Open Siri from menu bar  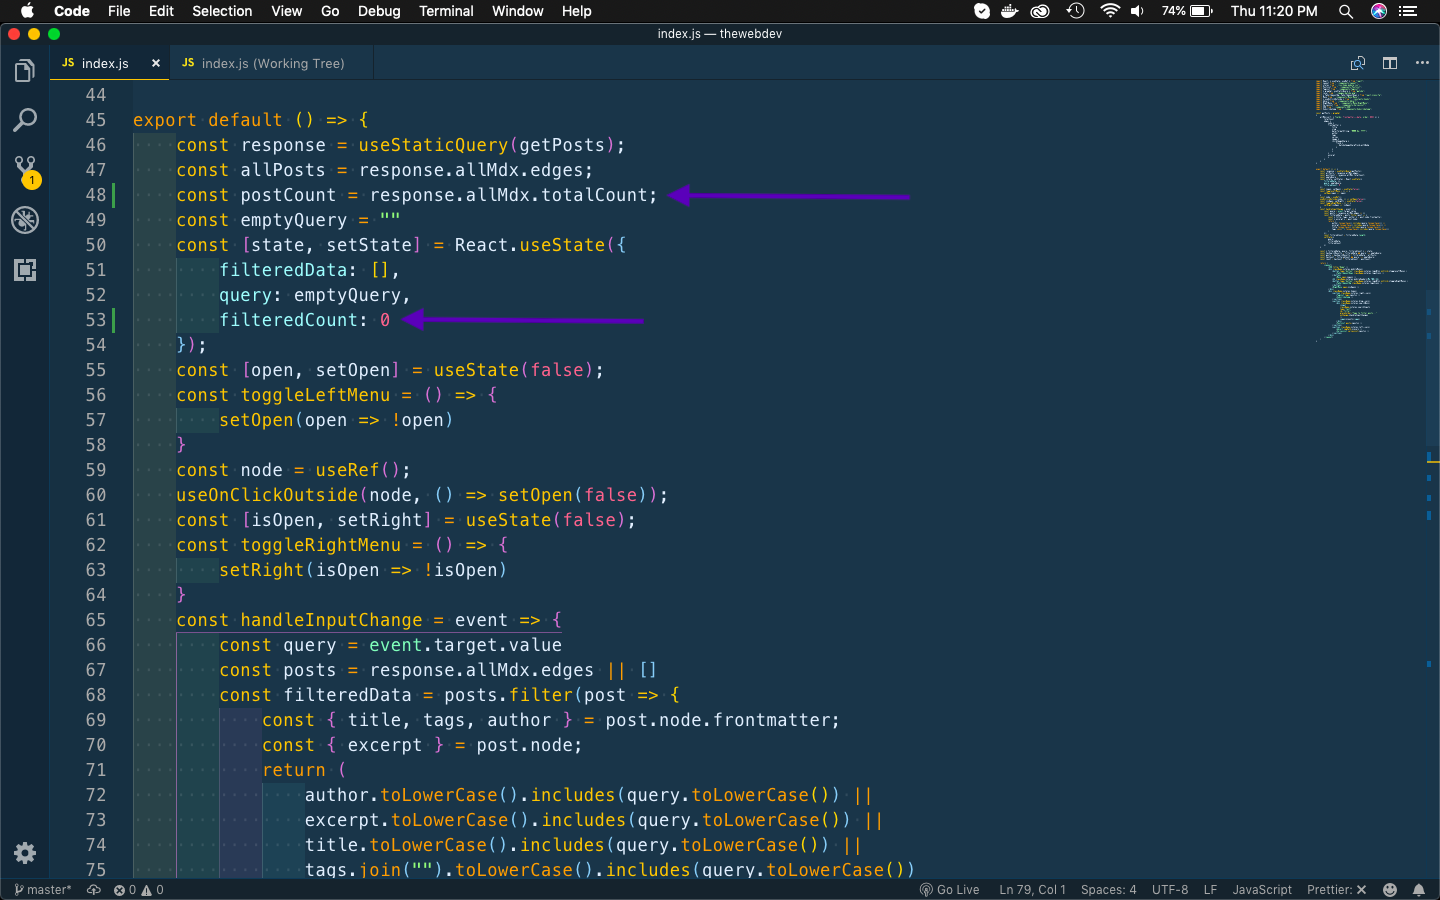point(1379,11)
